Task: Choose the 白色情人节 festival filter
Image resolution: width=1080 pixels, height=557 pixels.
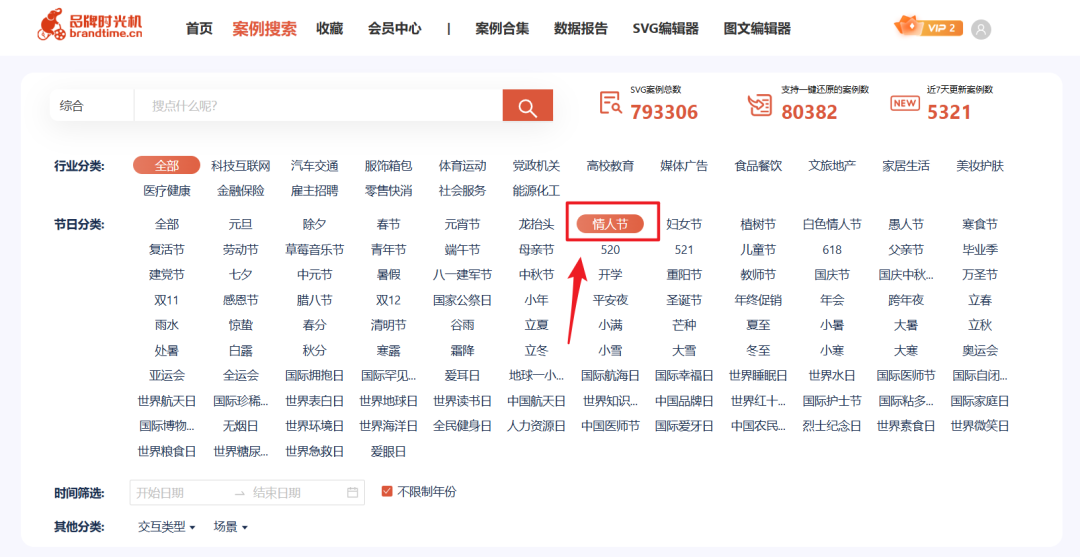Action: coord(831,224)
